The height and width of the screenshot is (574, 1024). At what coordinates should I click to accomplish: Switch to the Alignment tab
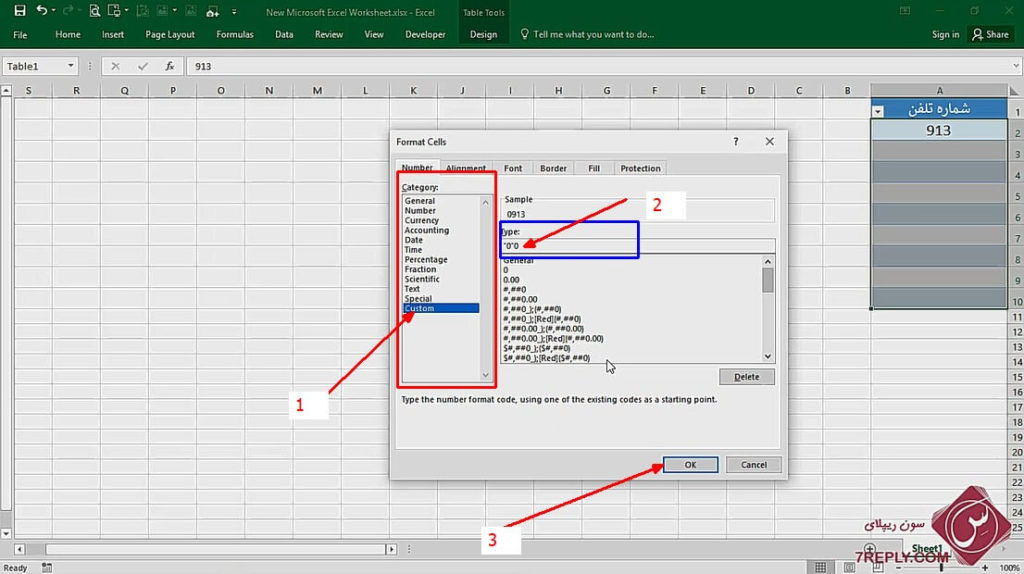coord(466,168)
